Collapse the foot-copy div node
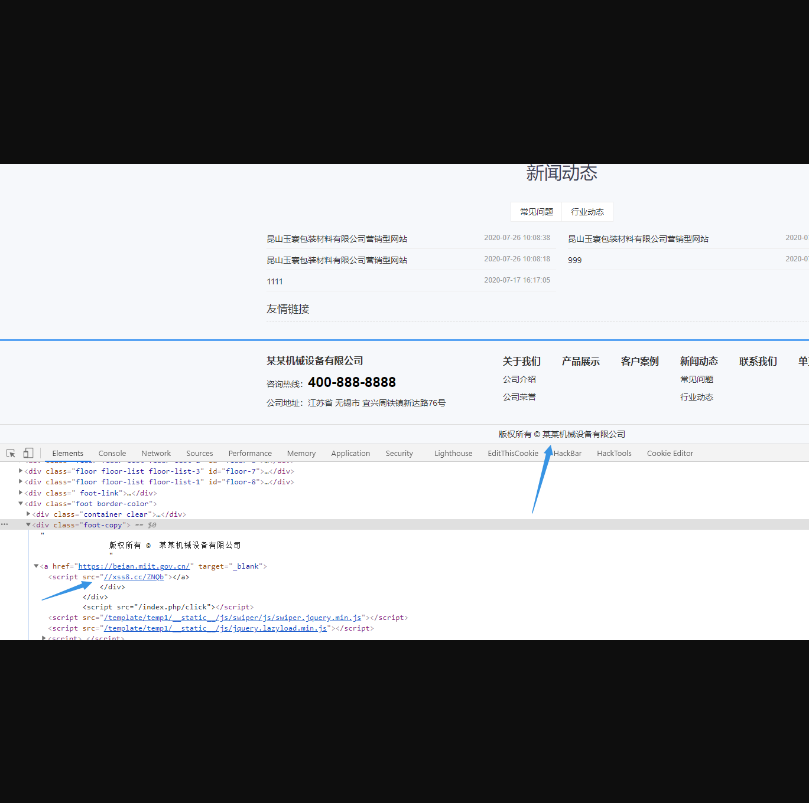The height and width of the screenshot is (803, 809). [28, 525]
